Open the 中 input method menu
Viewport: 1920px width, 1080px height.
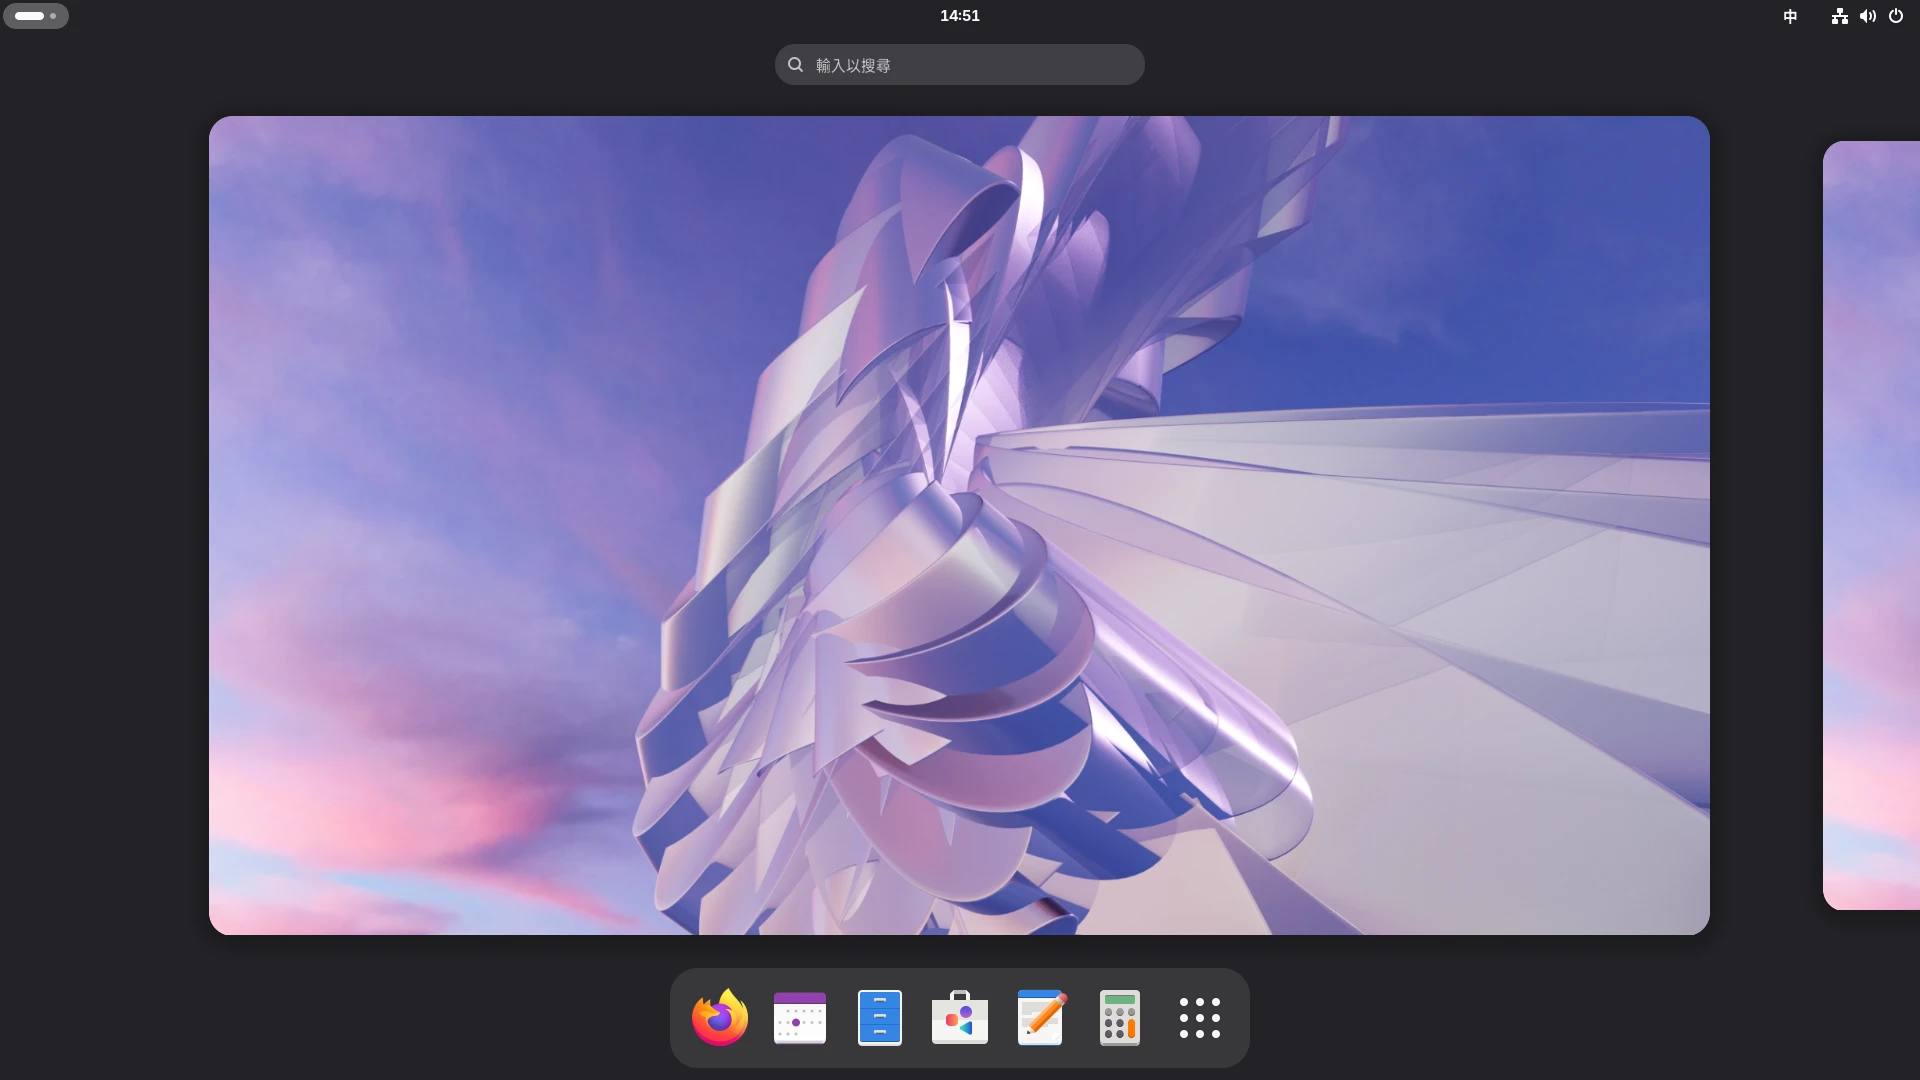[x=1790, y=16]
